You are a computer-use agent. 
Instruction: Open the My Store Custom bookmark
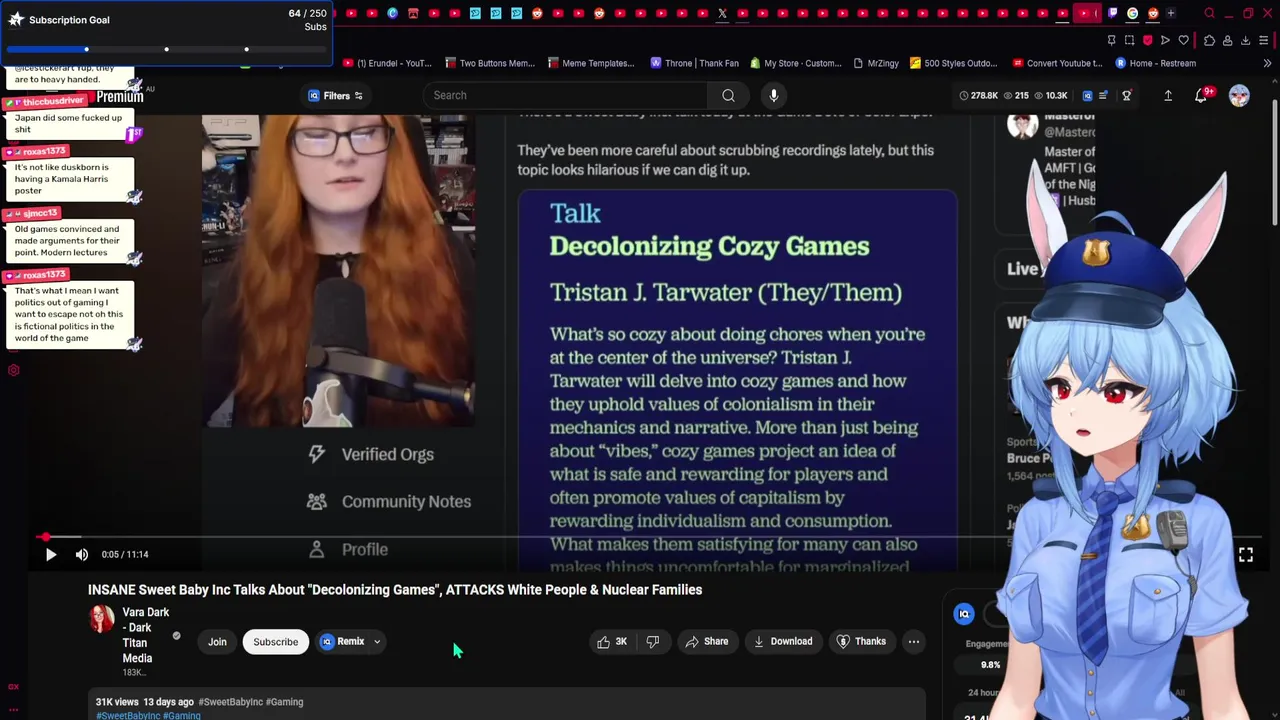click(796, 63)
